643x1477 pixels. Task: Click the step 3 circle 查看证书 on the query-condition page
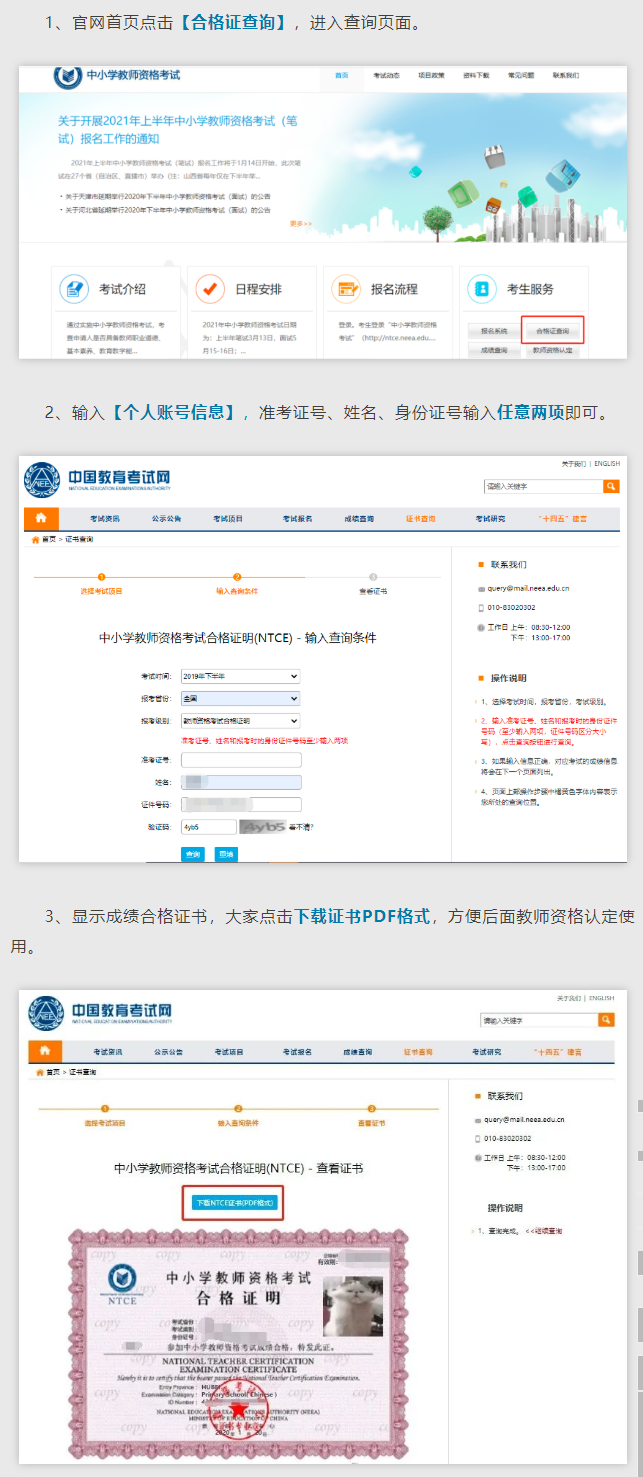click(373, 577)
